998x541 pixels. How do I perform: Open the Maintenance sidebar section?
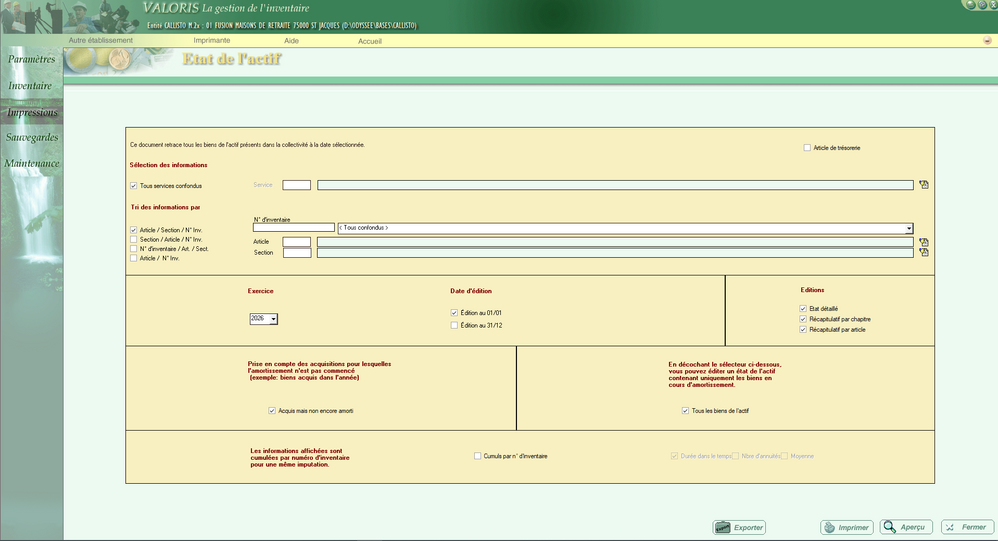point(32,163)
